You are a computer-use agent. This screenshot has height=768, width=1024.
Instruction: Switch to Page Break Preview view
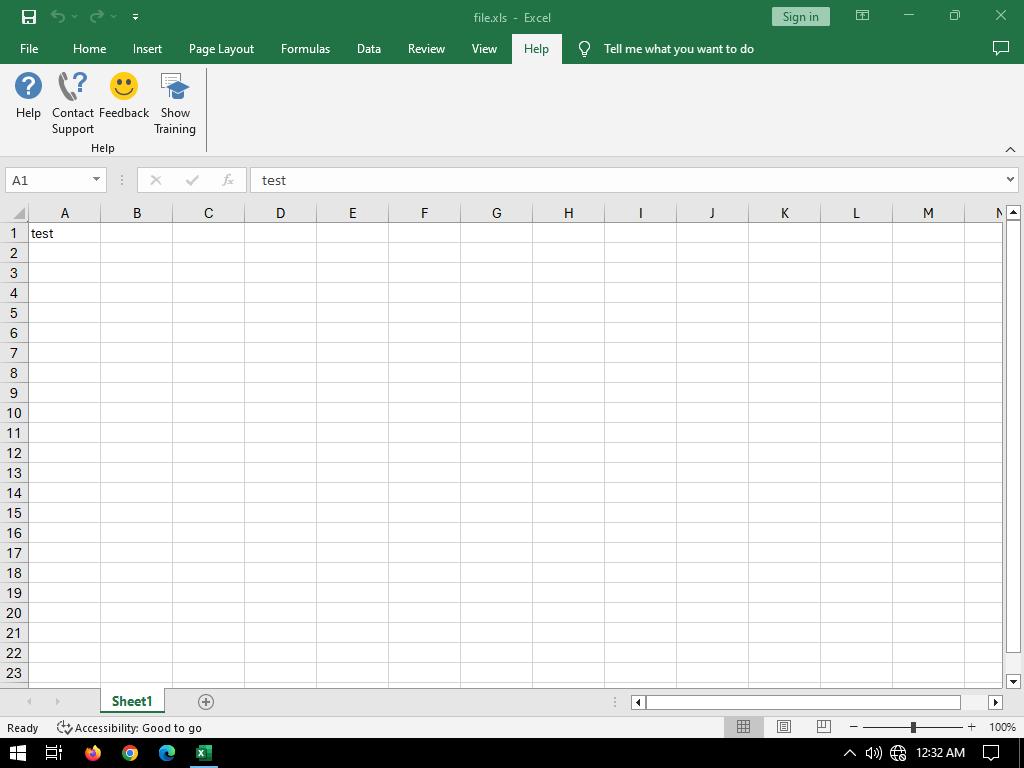coord(824,727)
